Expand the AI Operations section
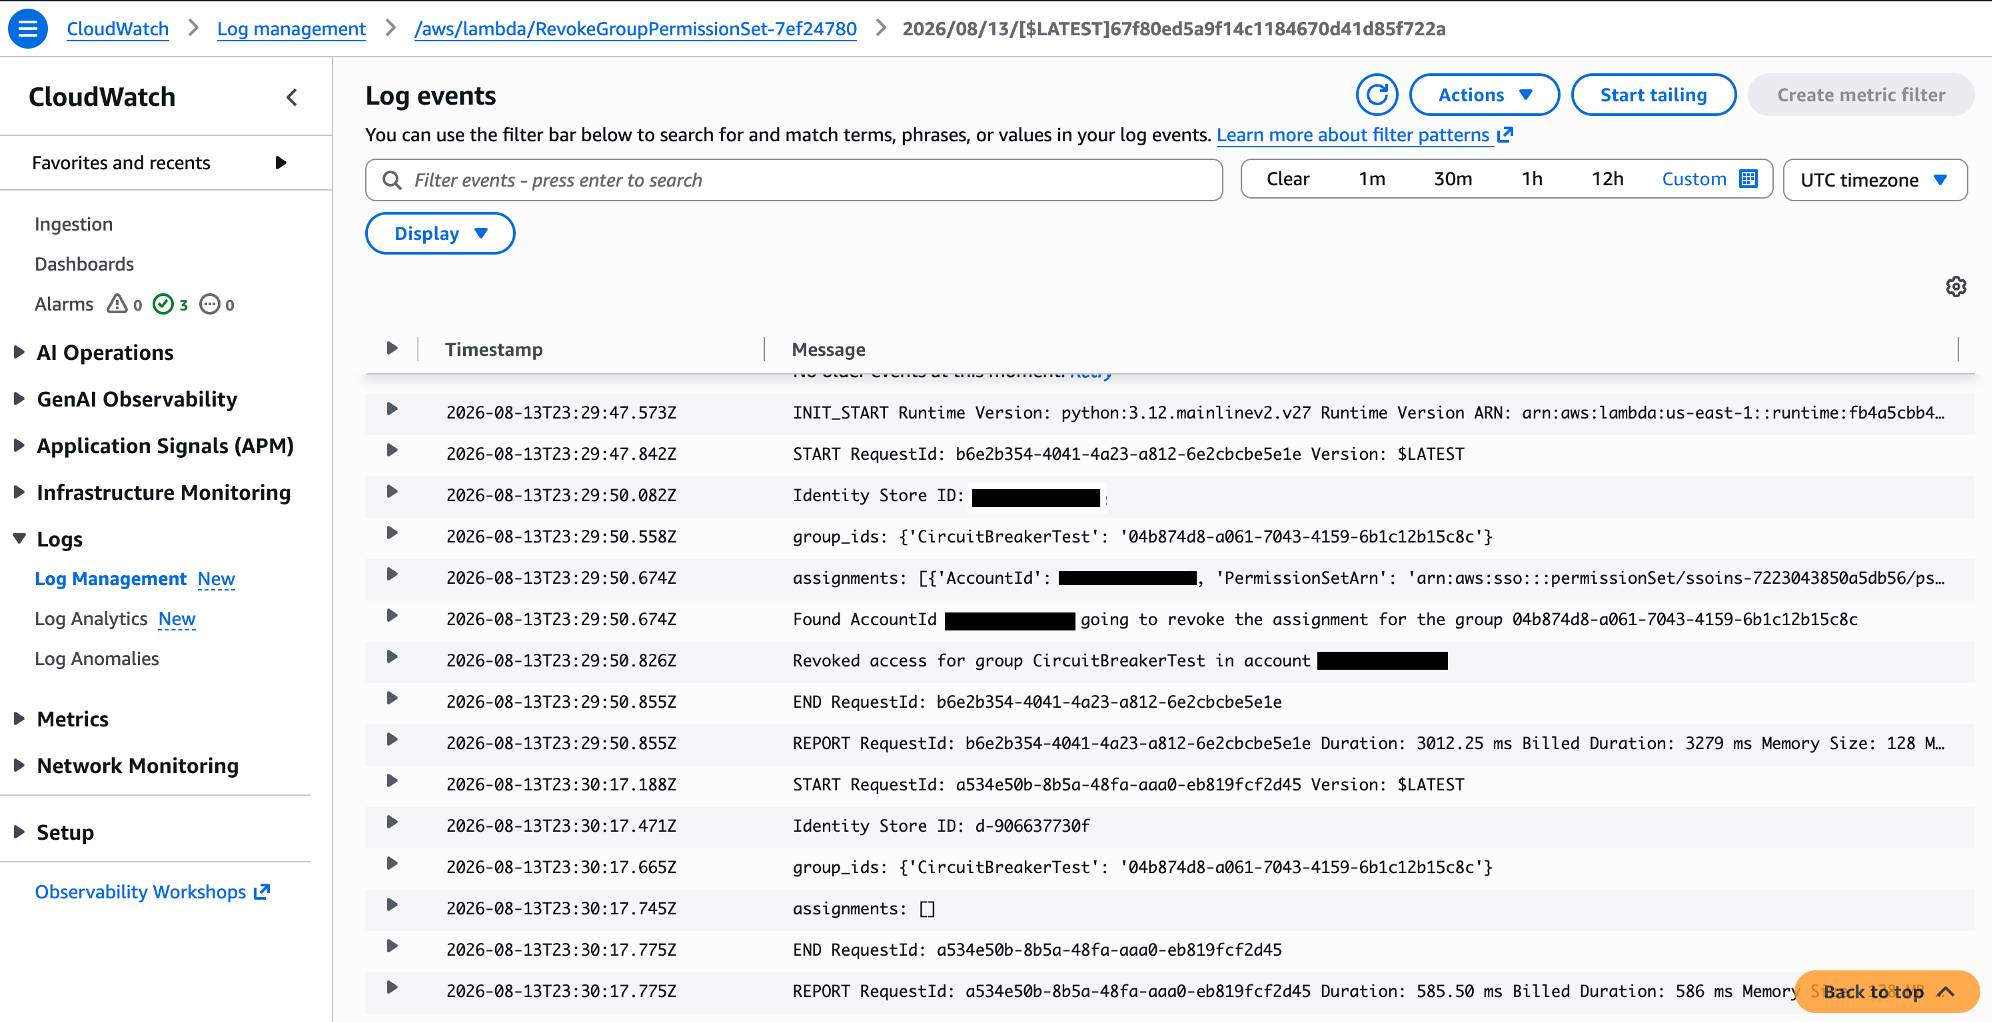Screen dimensions: 1992x1022 click(19, 352)
